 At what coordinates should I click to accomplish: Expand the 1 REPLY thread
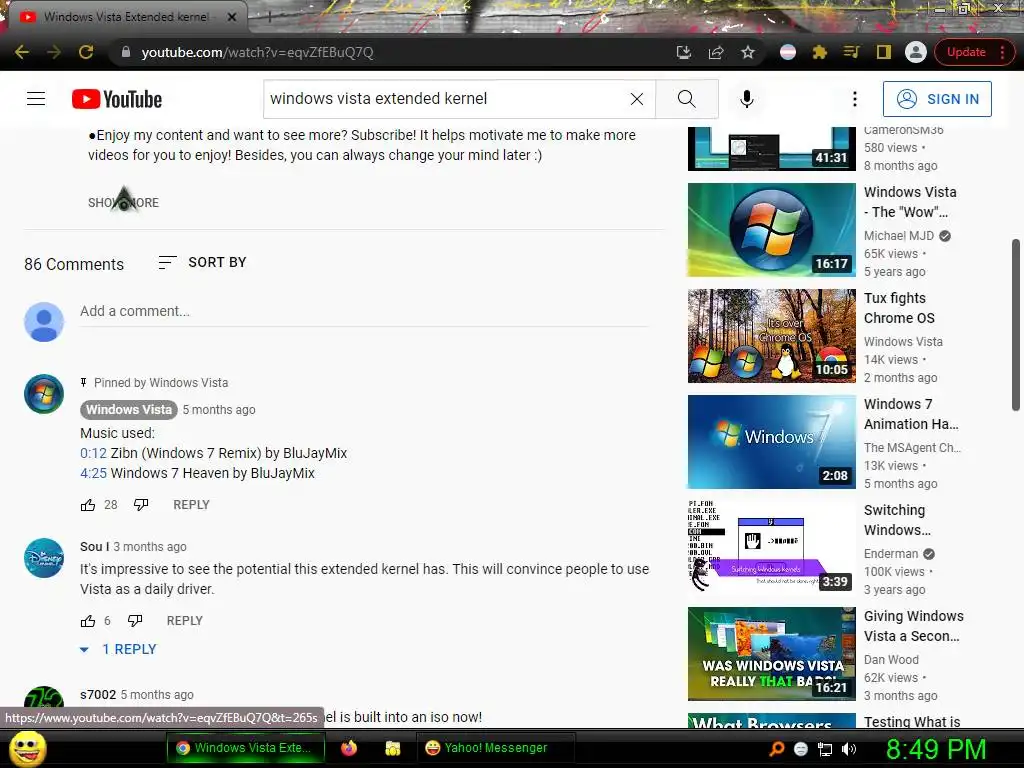[118, 650]
